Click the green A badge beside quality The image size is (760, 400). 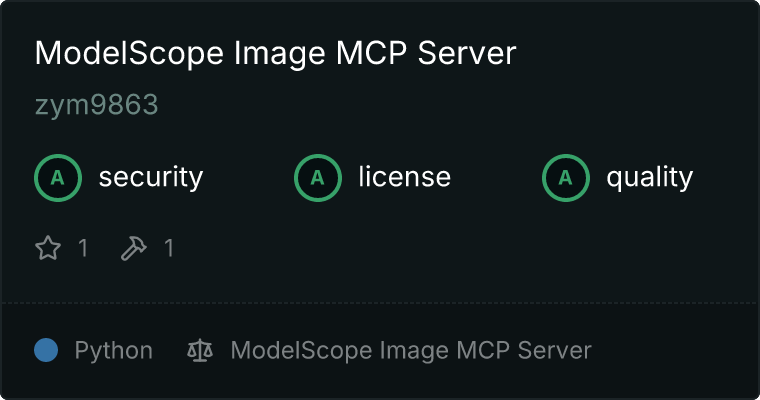pos(566,178)
